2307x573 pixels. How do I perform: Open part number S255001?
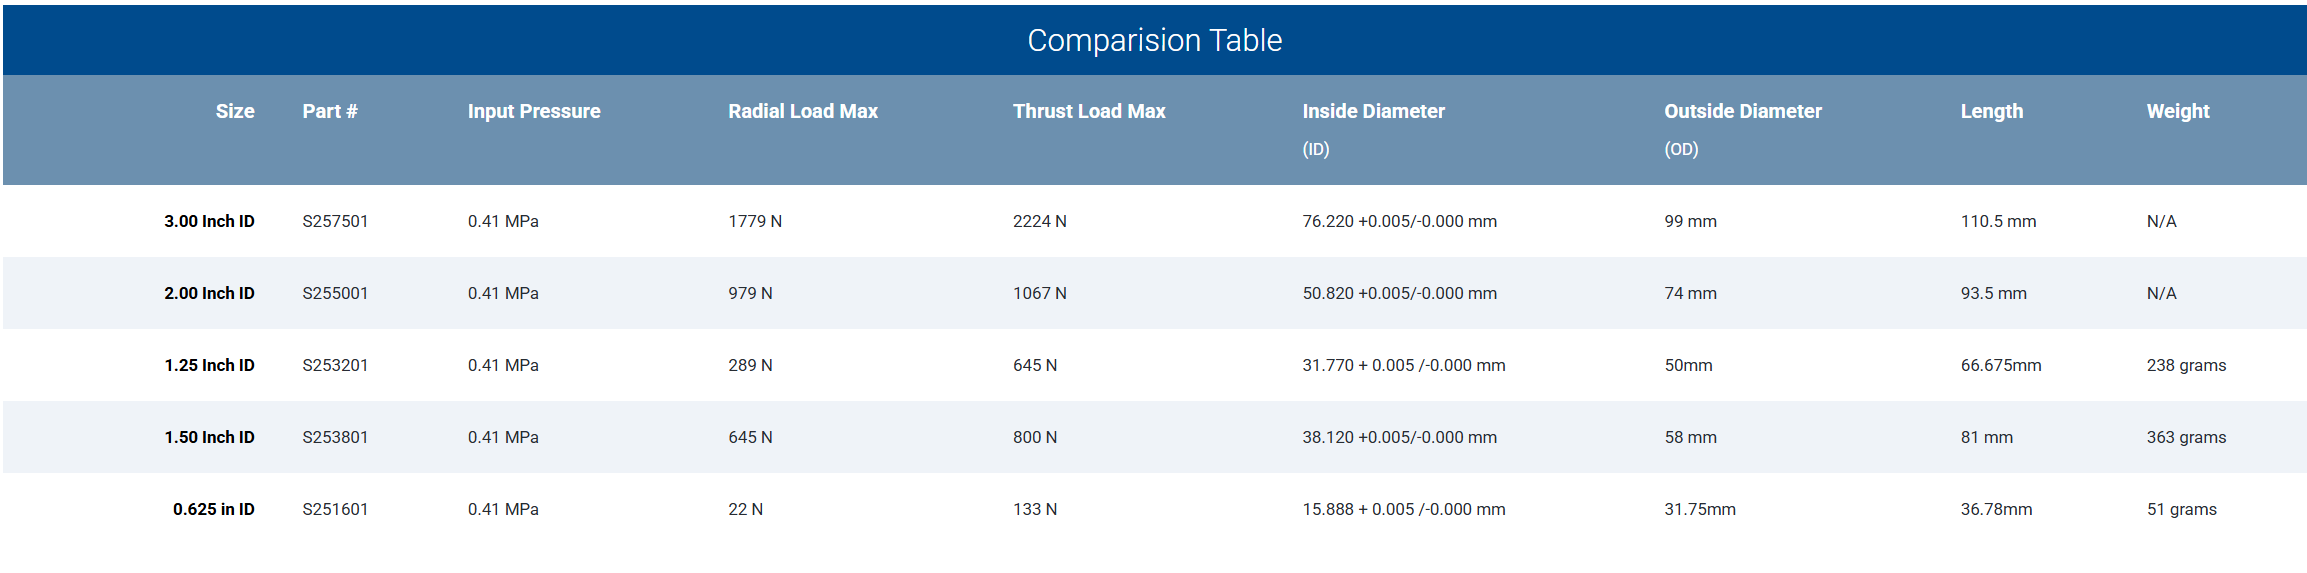pyautogui.click(x=335, y=293)
